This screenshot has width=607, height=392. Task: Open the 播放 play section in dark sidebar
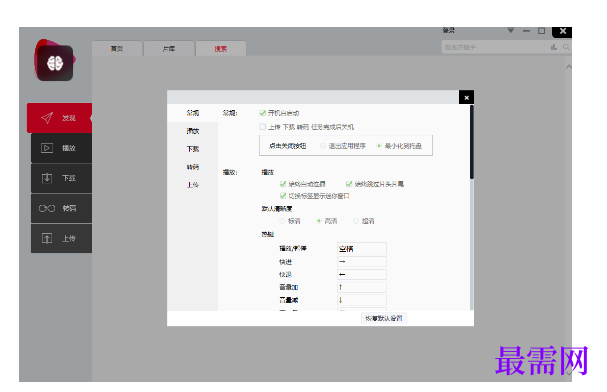(61, 148)
